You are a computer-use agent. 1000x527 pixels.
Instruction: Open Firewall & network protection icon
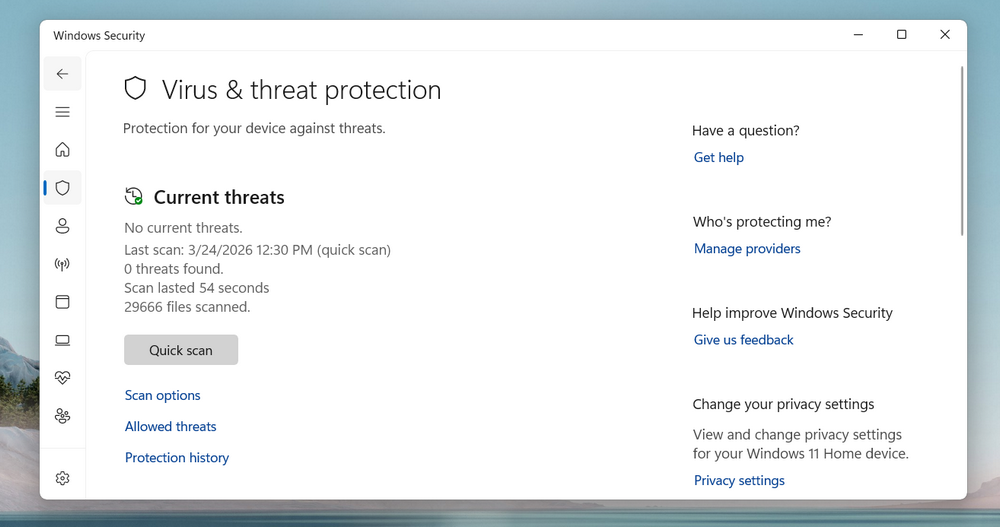click(x=62, y=264)
